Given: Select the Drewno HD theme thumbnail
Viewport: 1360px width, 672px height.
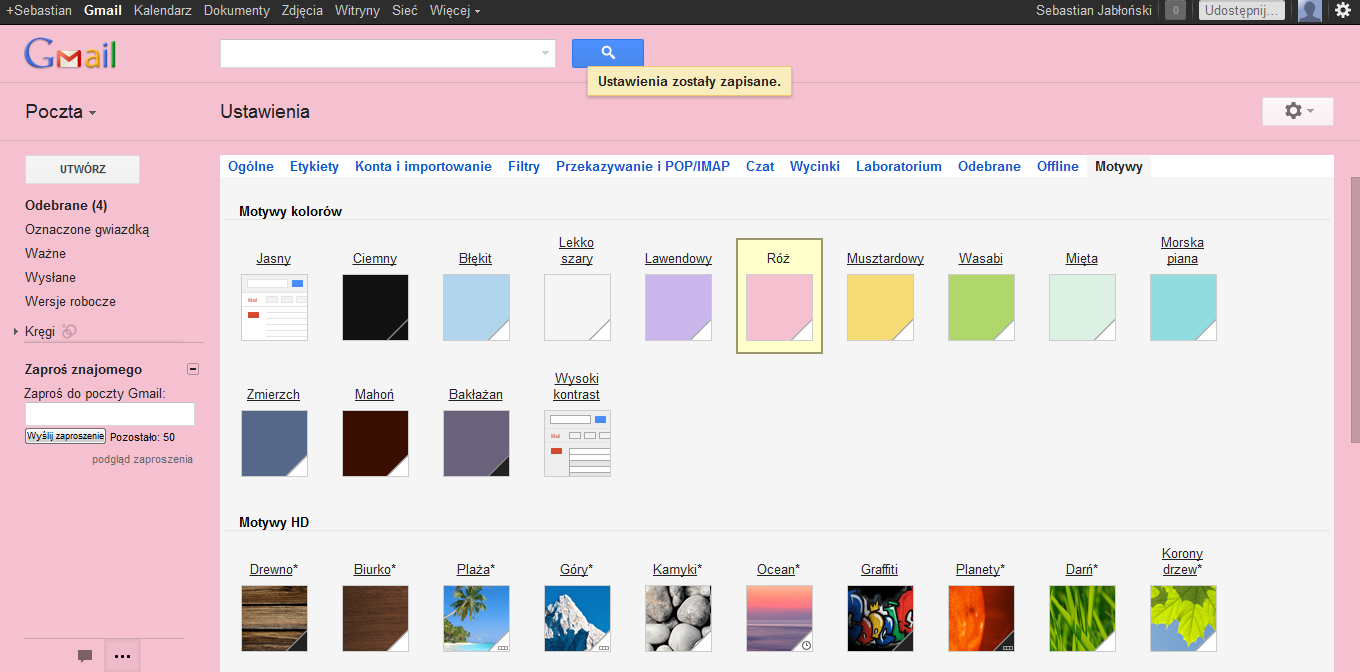Looking at the screenshot, I should [275, 619].
